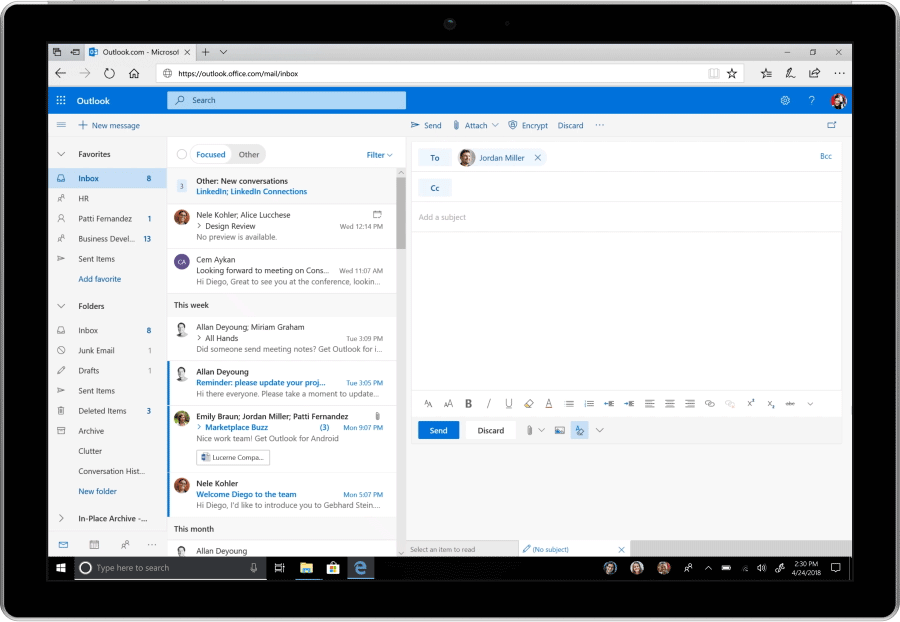Insert a numbered list

pyautogui.click(x=589, y=404)
